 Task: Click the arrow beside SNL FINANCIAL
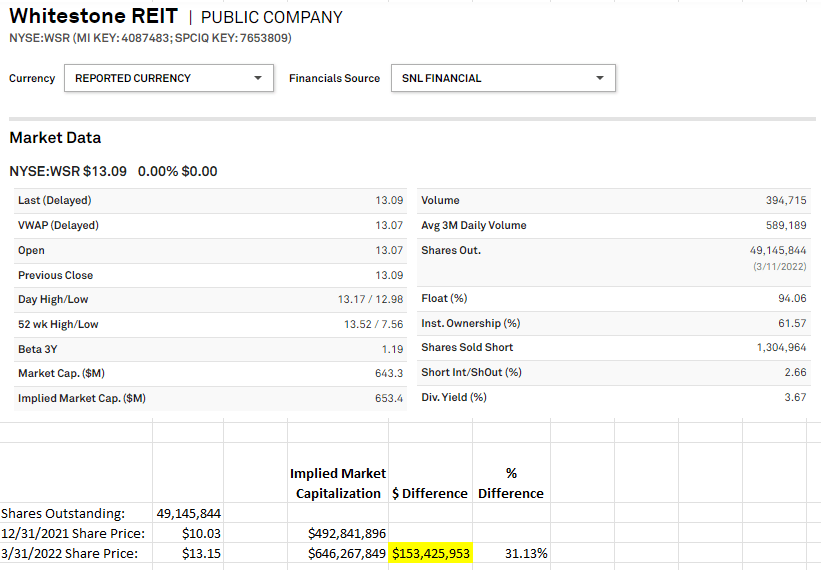pyautogui.click(x=599, y=78)
